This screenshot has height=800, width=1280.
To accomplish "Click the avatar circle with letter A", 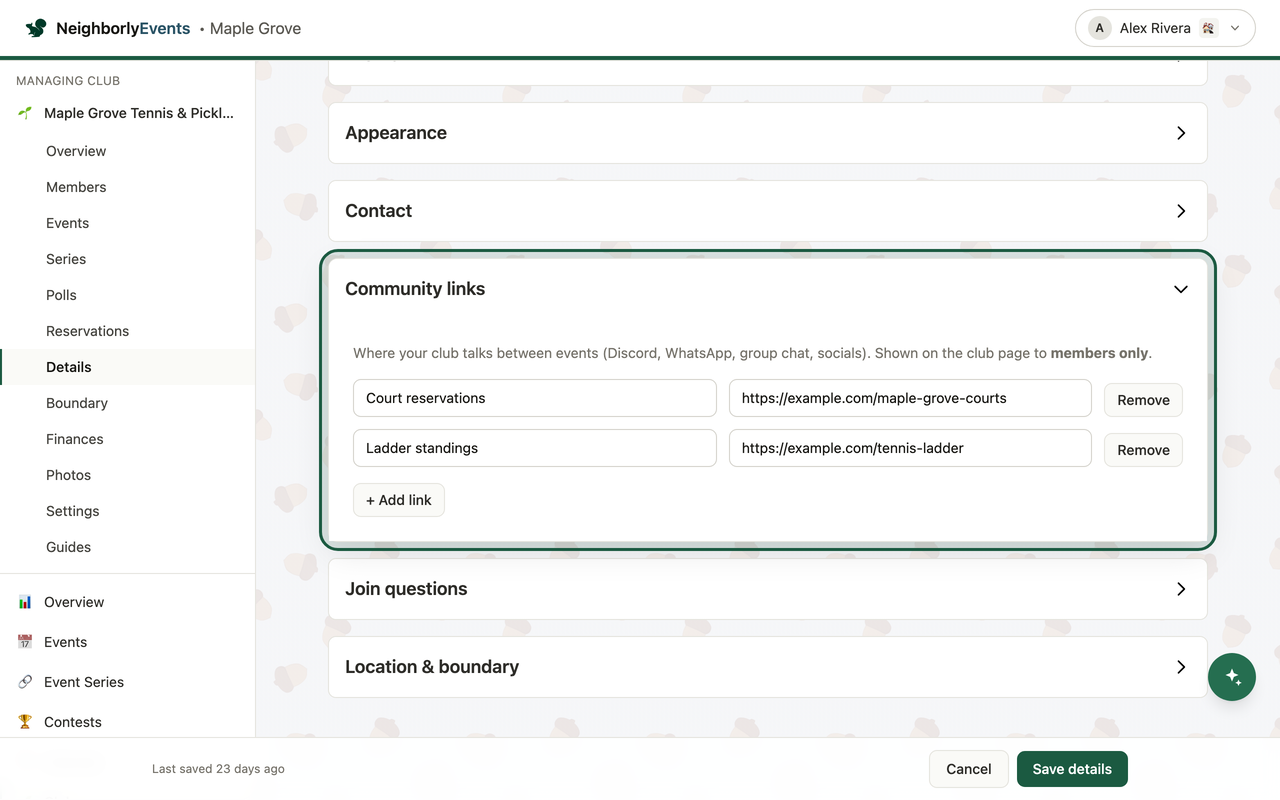I will click(1100, 28).
